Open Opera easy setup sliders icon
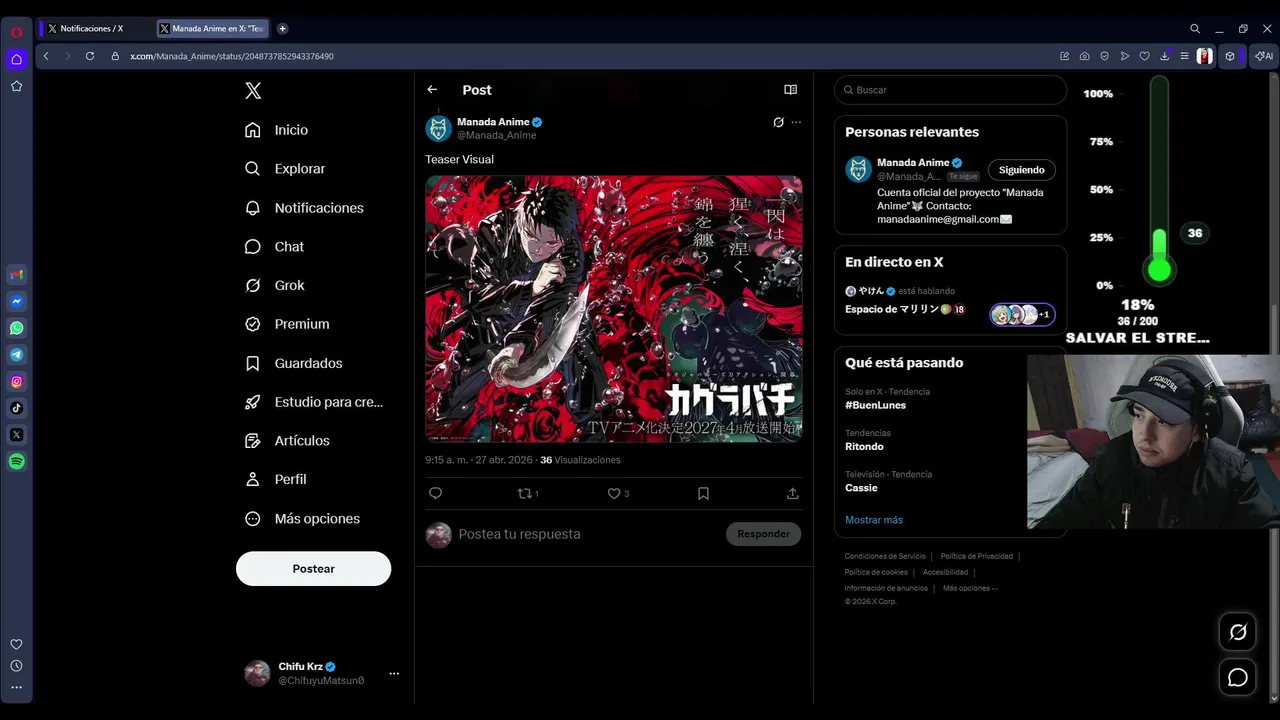This screenshot has height=720, width=1280. pos(1185,56)
